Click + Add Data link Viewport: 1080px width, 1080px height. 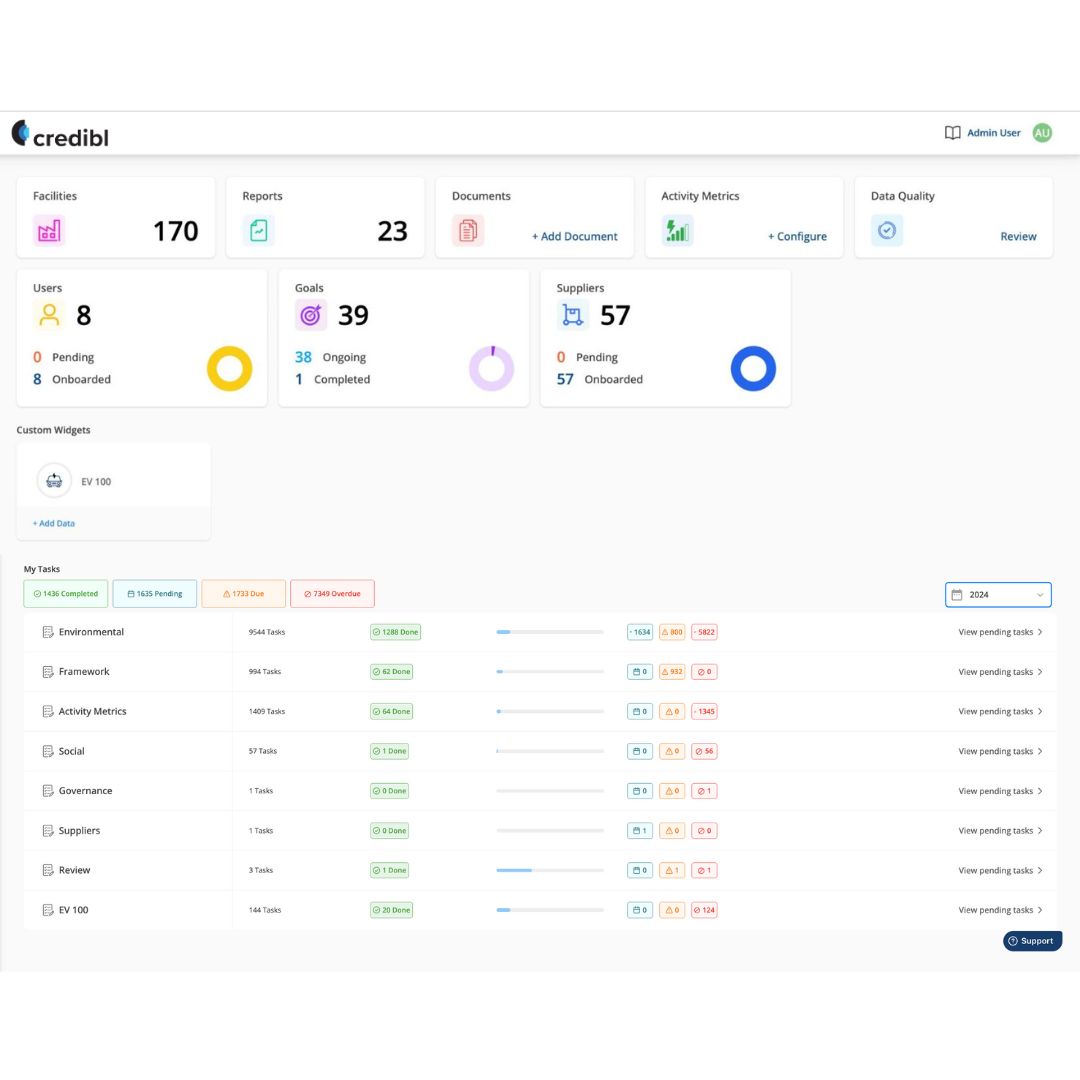click(54, 523)
